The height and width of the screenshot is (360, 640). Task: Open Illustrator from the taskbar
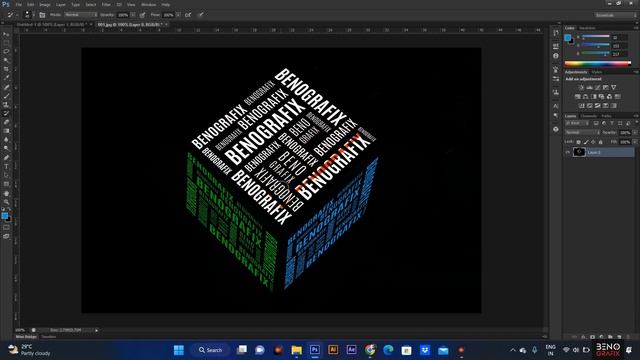[x=333, y=350]
